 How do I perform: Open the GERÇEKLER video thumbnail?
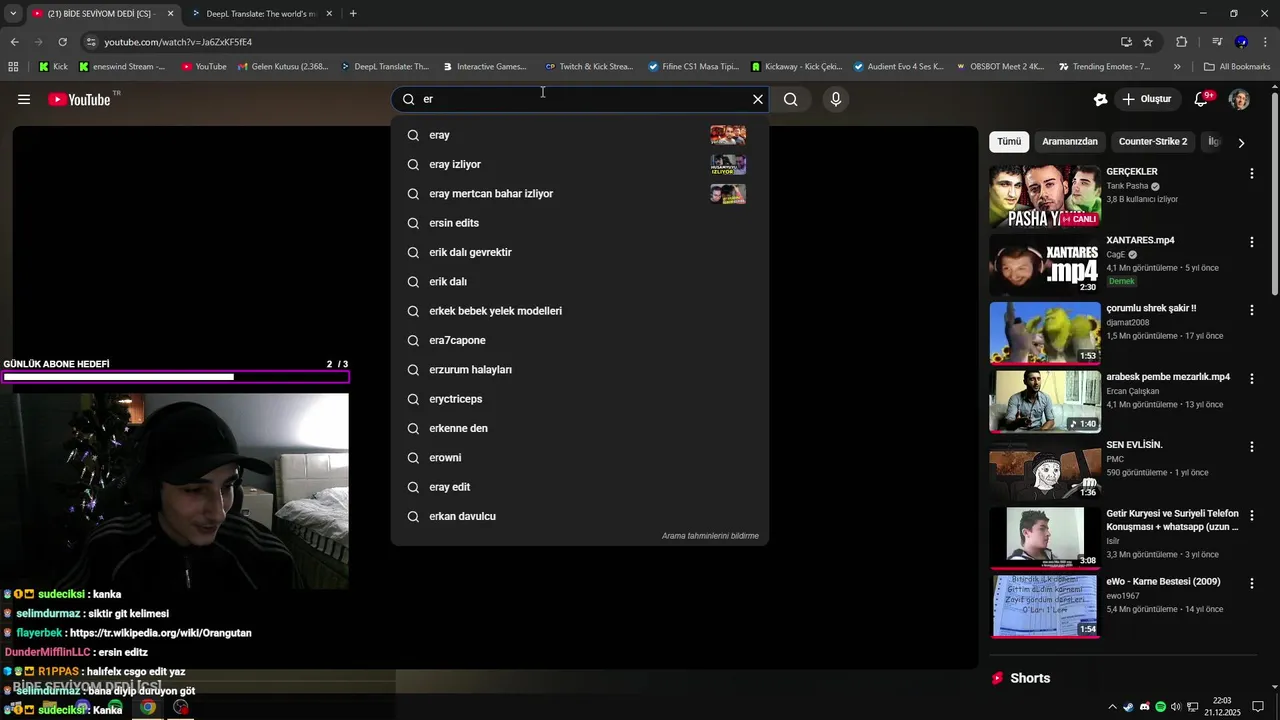pos(1045,197)
